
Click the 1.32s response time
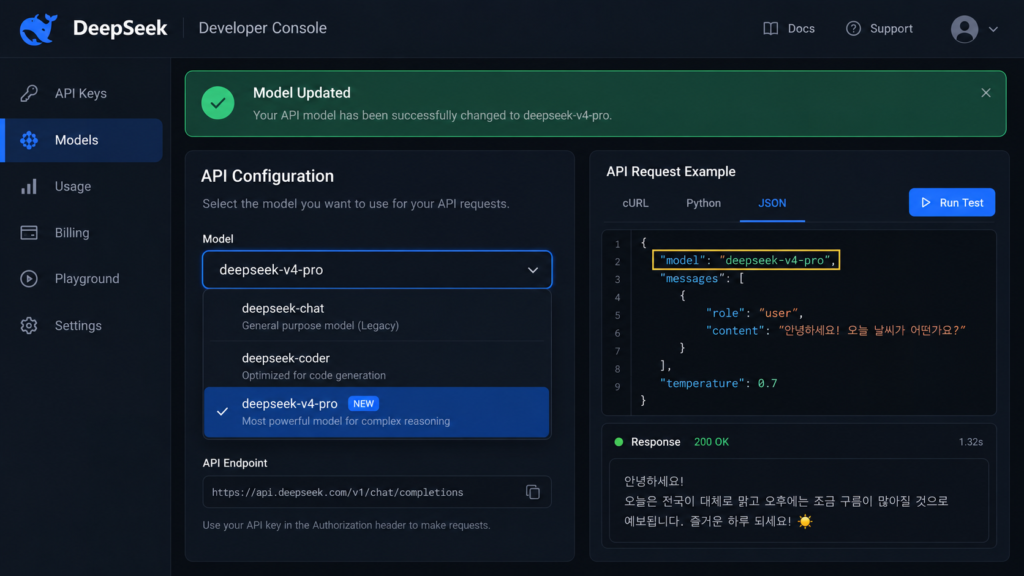[970, 442]
